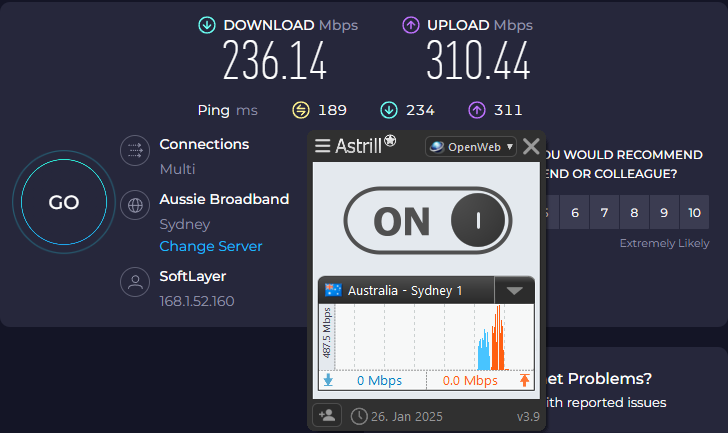The width and height of the screenshot is (728, 433).
Task: Rate recommendation score 7
Action: click(604, 213)
